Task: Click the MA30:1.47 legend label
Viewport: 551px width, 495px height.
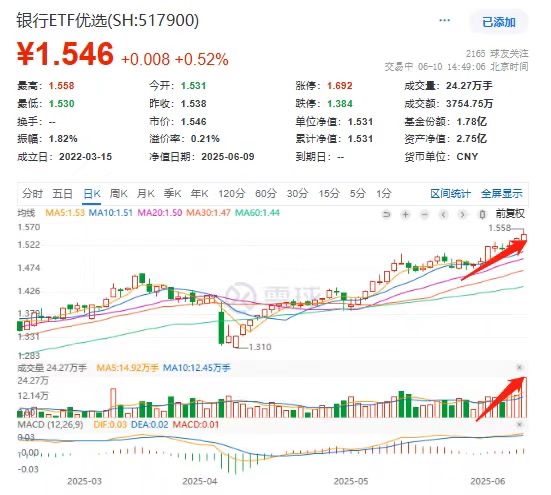Action: pos(208,213)
